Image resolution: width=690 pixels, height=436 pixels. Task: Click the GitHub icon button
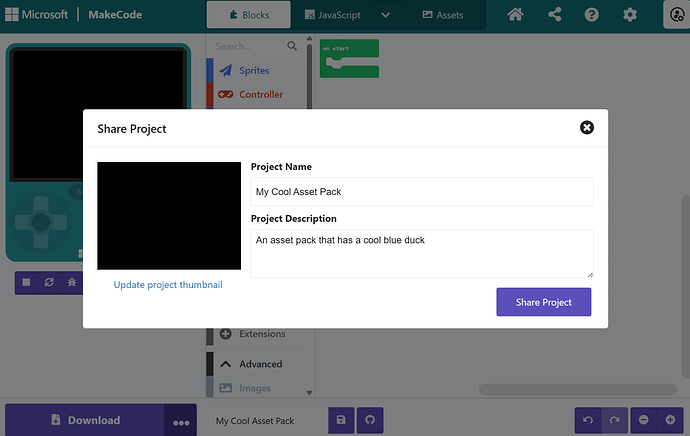click(370, 420)
